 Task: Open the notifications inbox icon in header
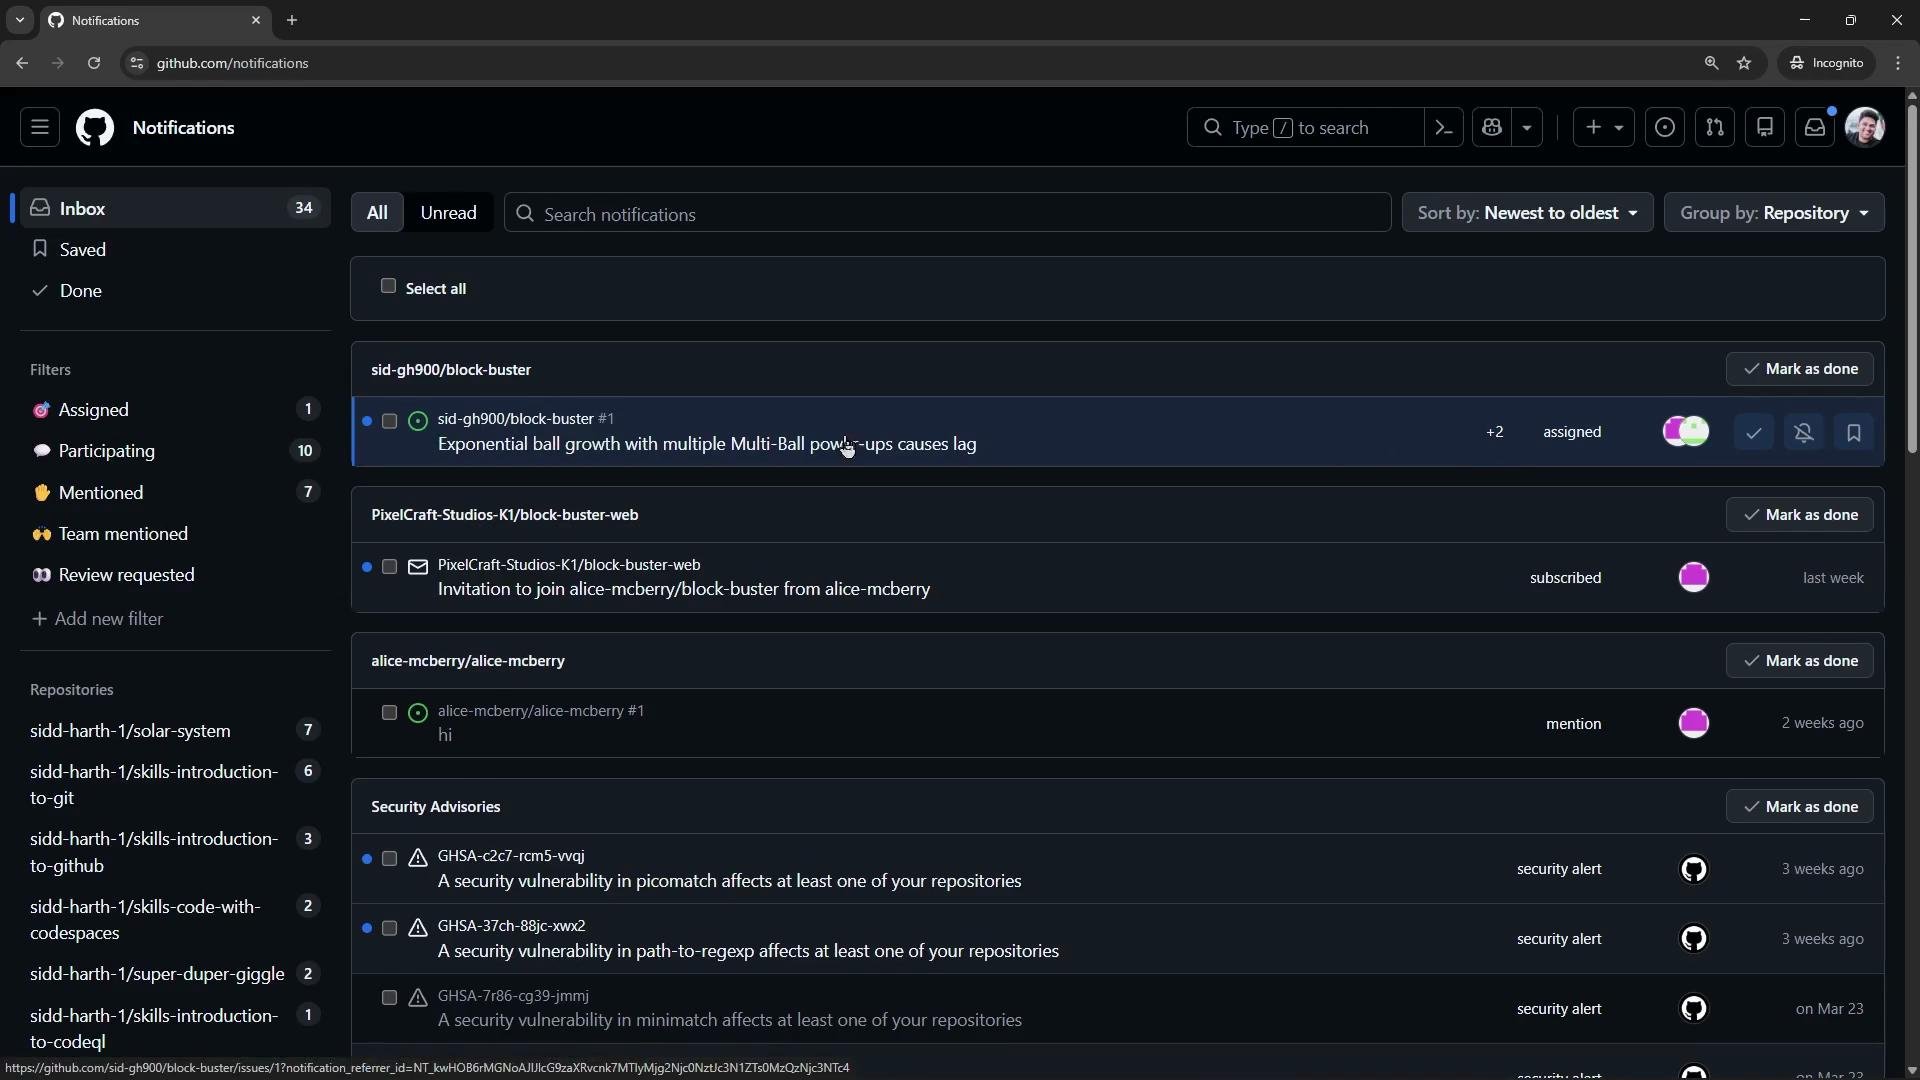(x=1815, y=128)
